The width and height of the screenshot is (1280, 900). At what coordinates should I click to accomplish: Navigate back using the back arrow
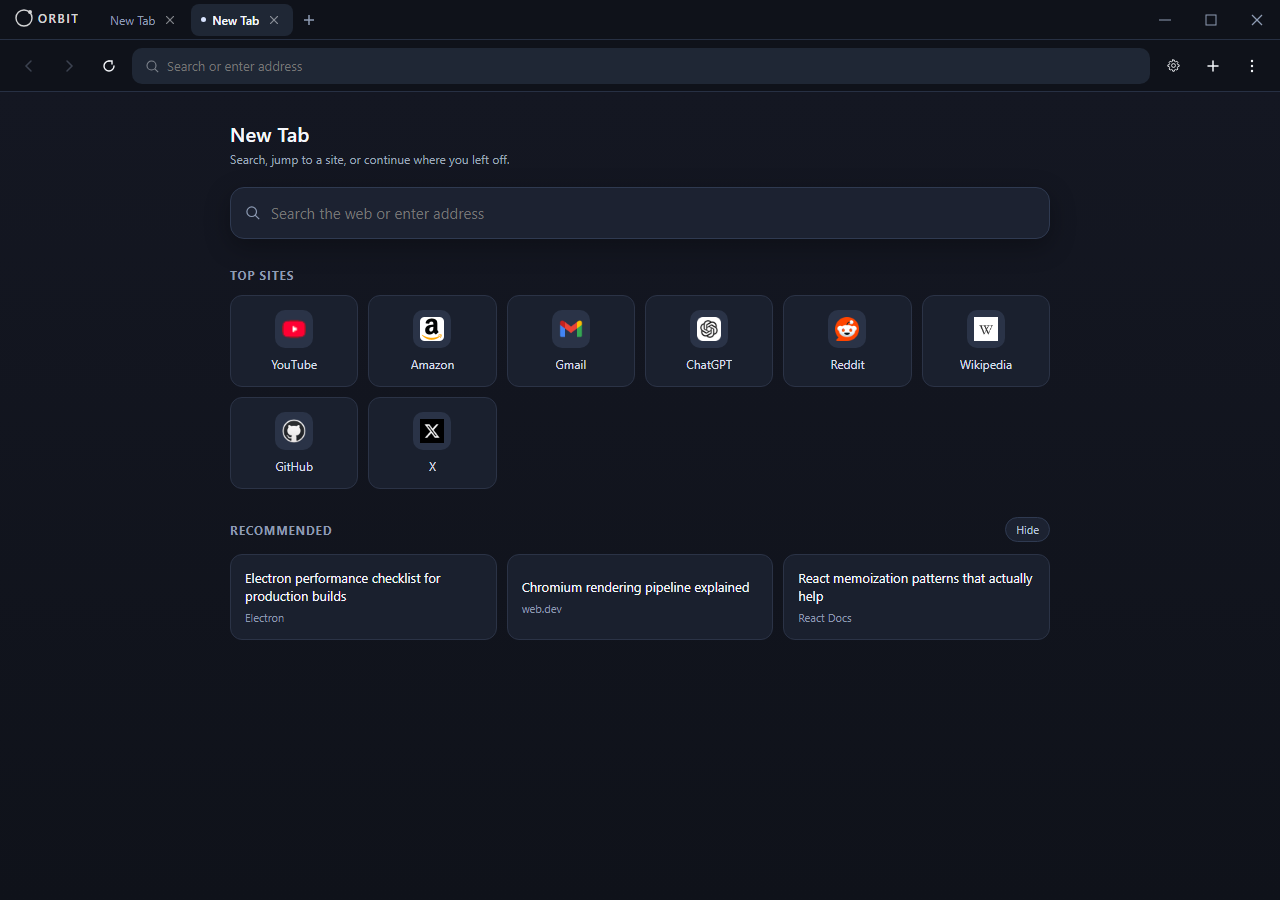[x=29, y=66]
